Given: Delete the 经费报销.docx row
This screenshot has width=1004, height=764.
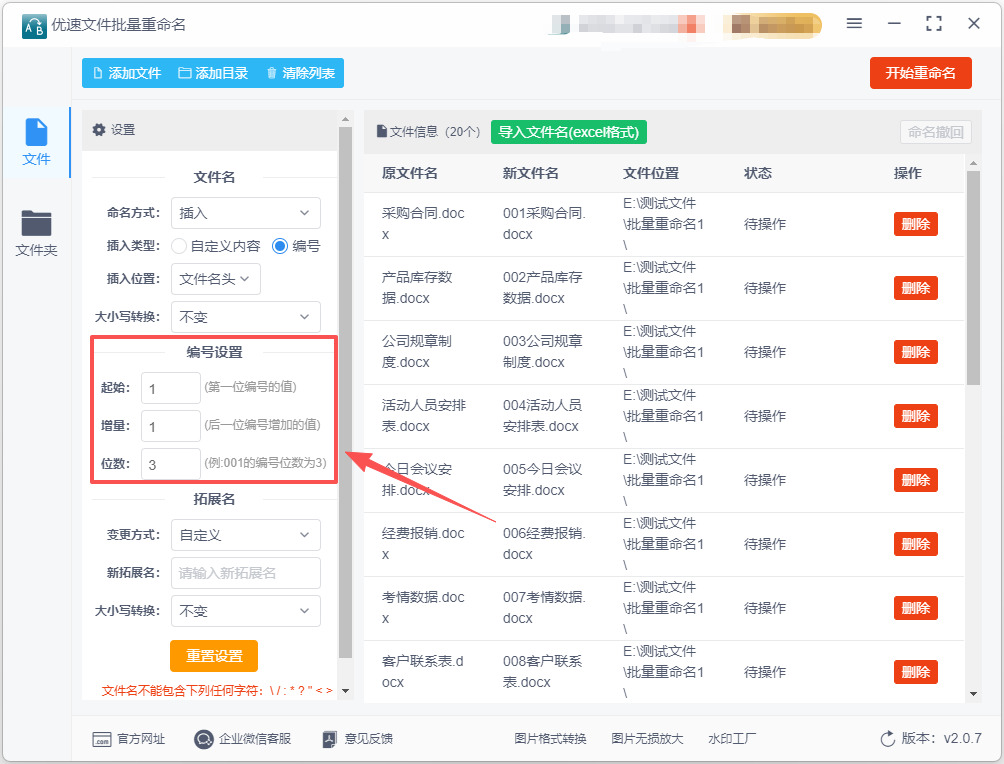Looking at the screenshot, I should coord(916,544).
